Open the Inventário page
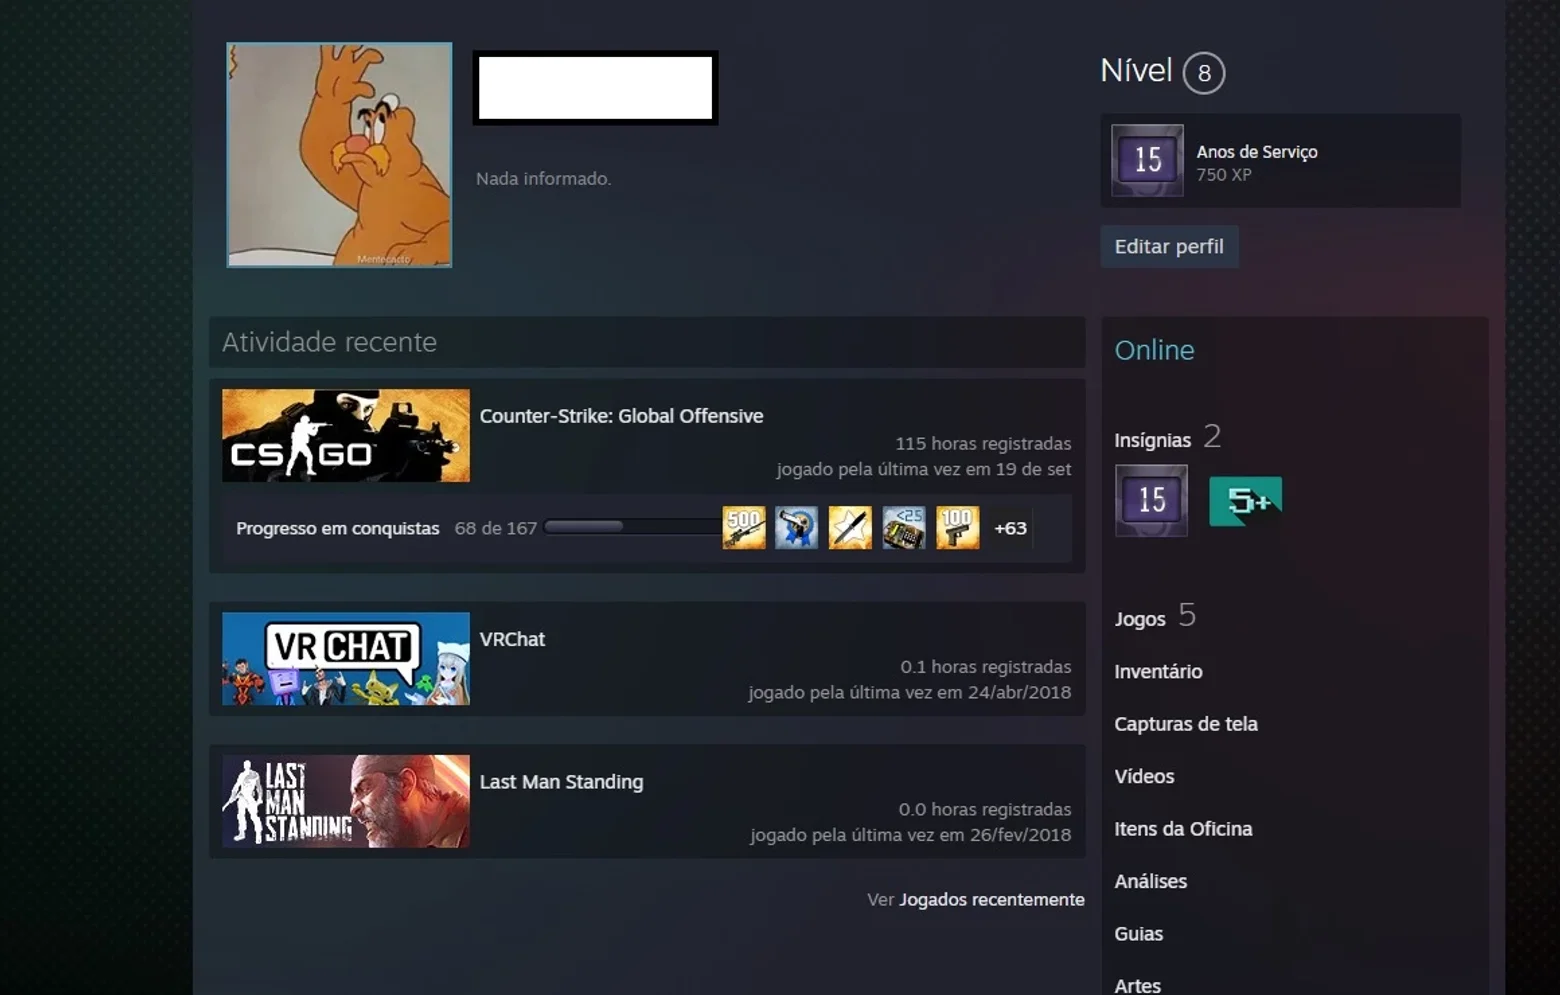Screen dimensions: 1560x995 pyautogui.click(x=1158, y=672)
